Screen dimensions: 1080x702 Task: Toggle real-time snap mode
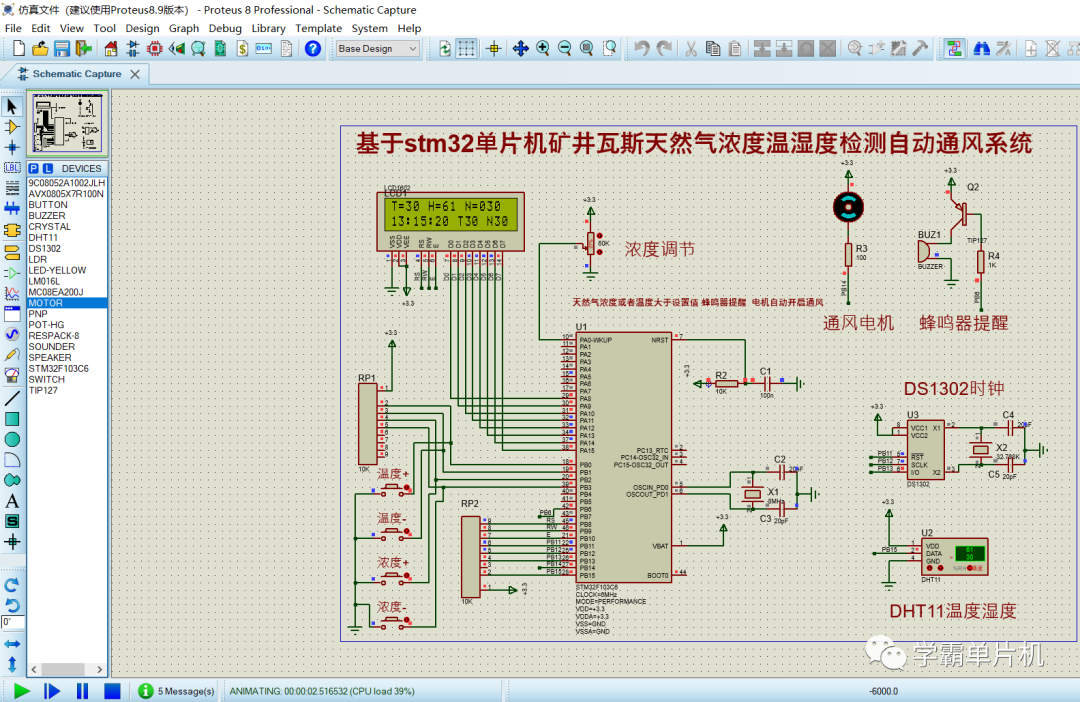(x=494, y=47)
